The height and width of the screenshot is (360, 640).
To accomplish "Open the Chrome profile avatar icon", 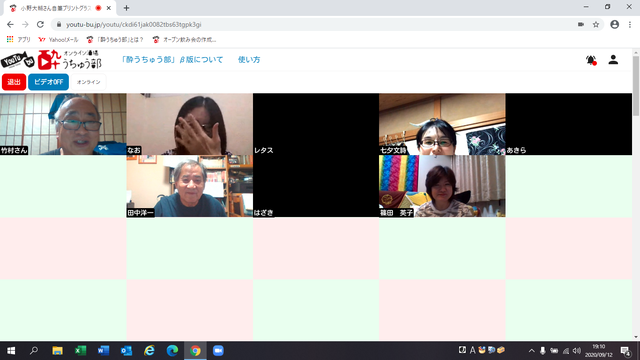I will click(614, 24).
